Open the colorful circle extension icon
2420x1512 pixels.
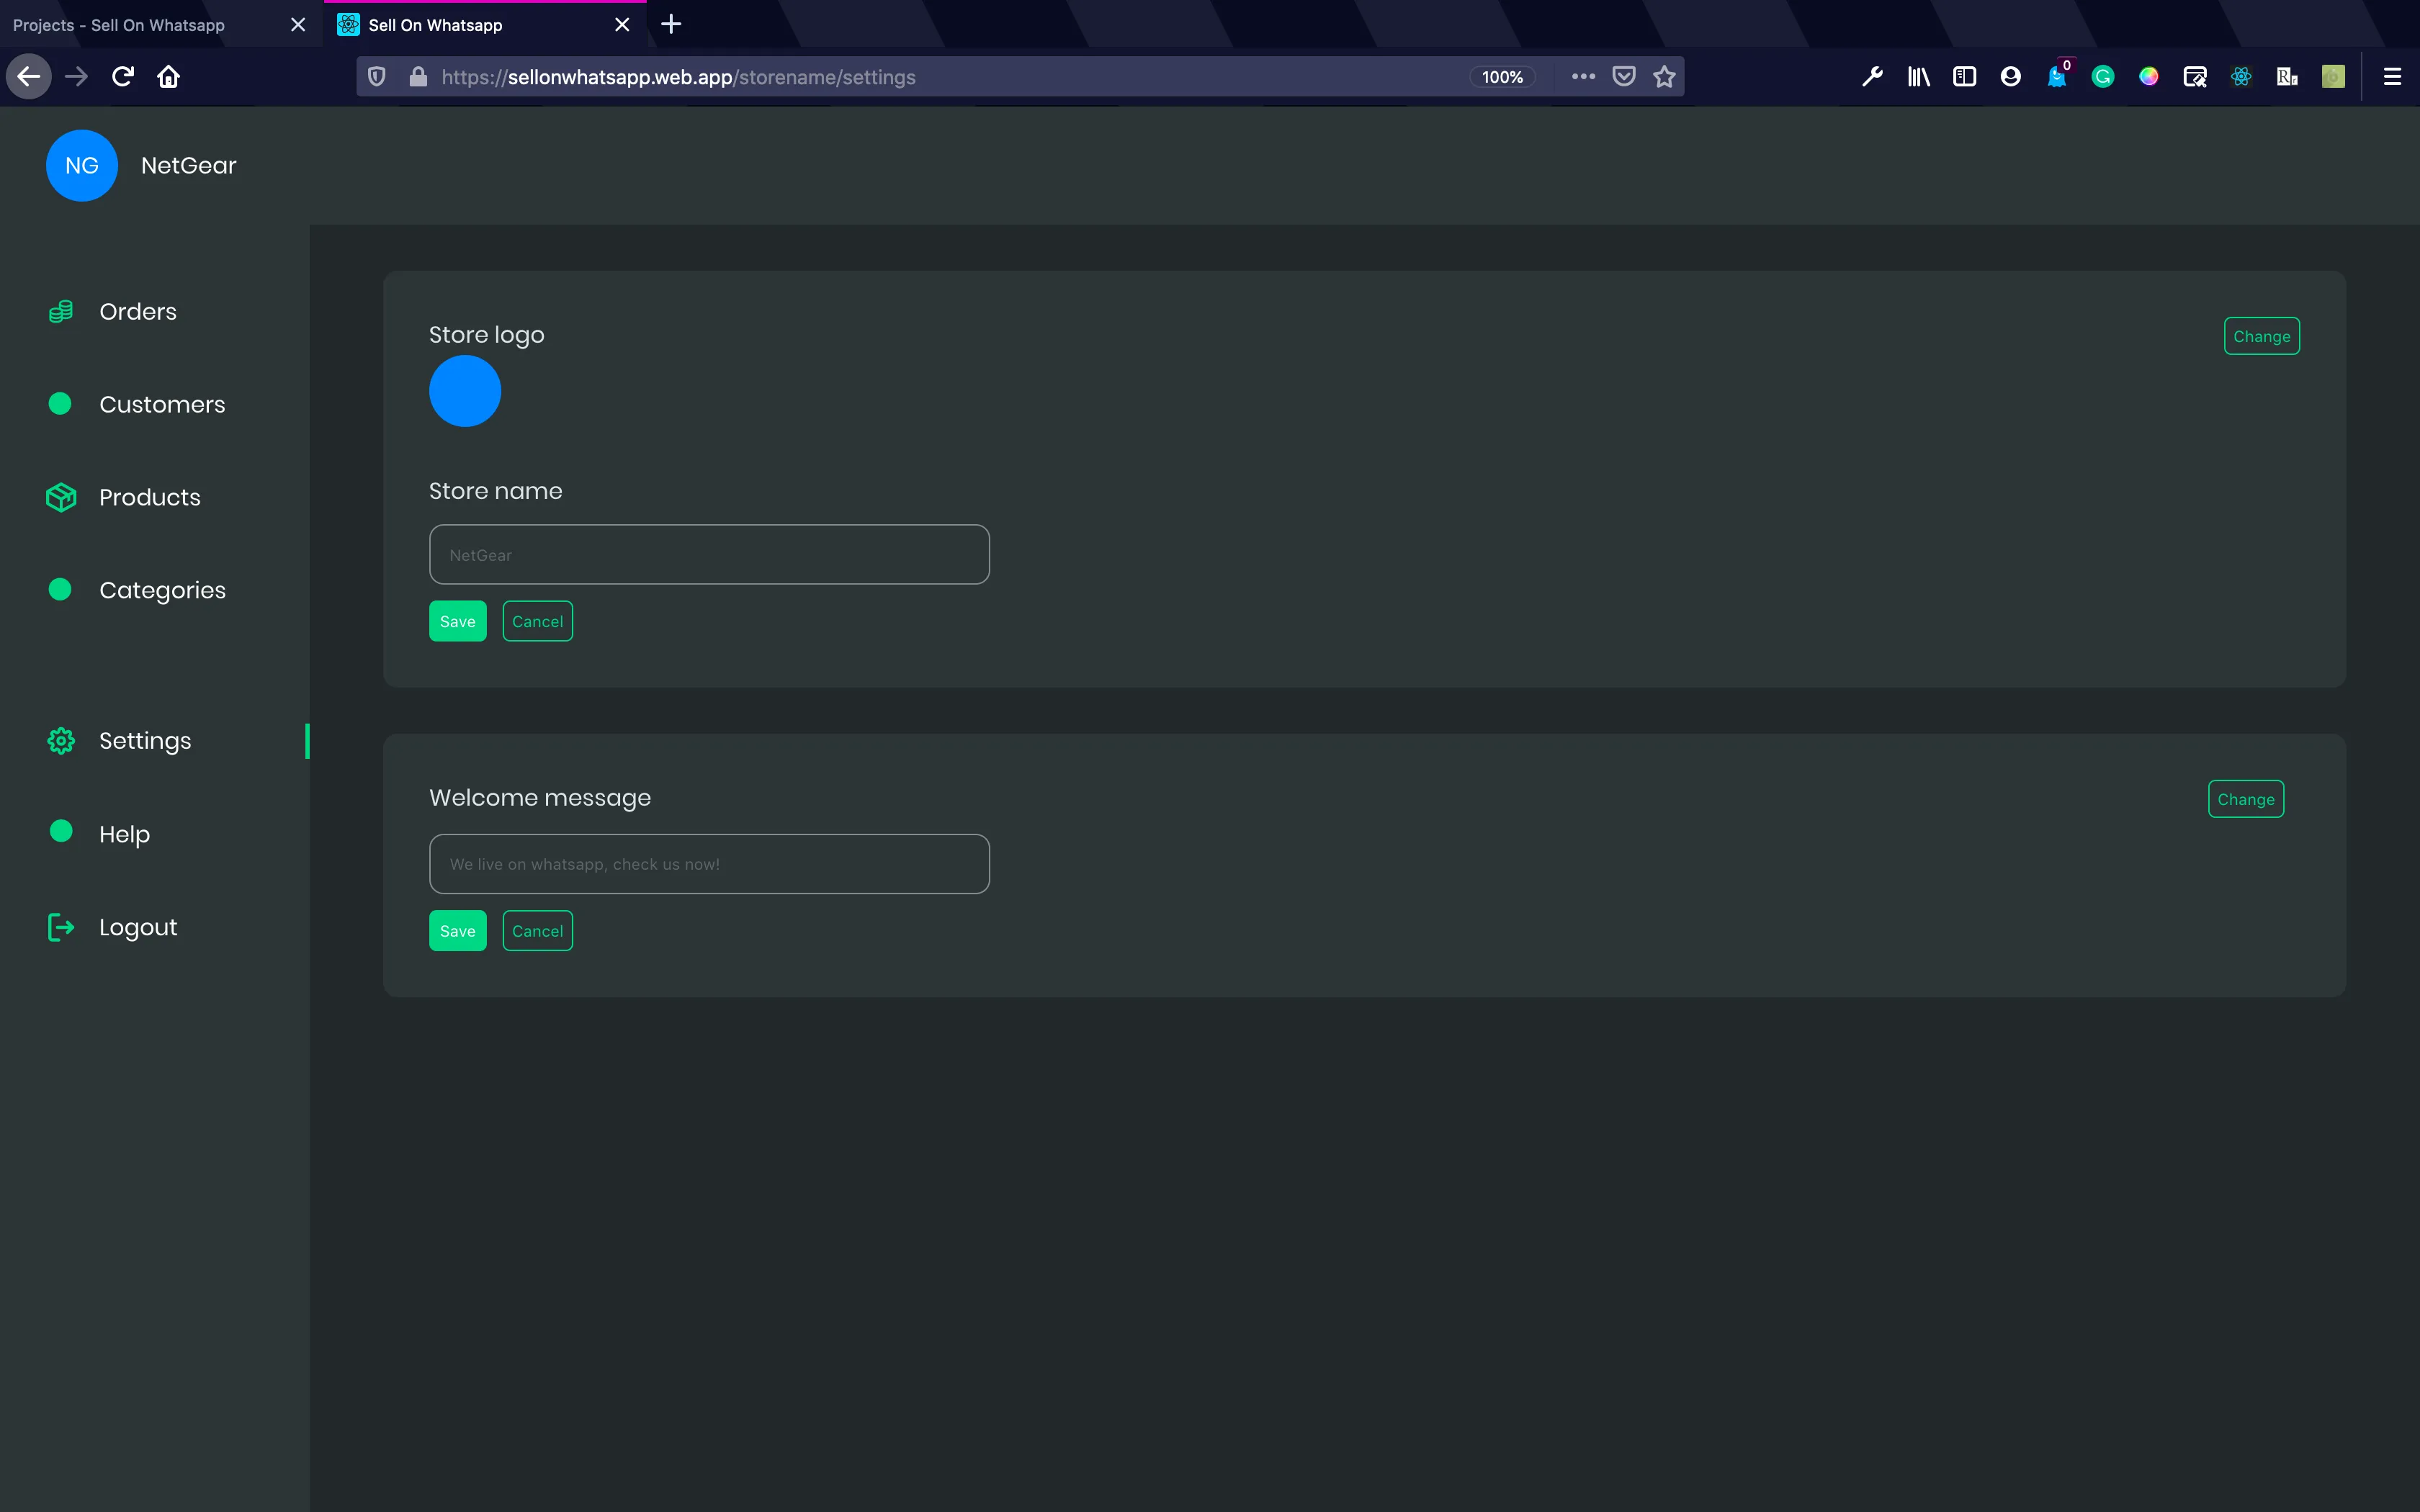point(2148,77)
